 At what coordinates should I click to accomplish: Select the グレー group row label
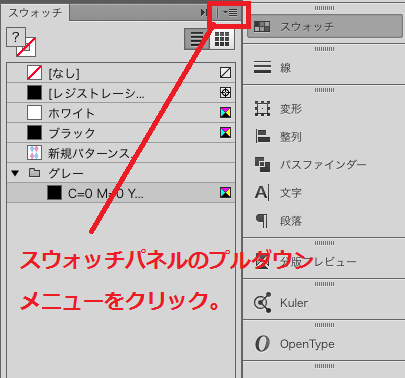click(66, 173)
